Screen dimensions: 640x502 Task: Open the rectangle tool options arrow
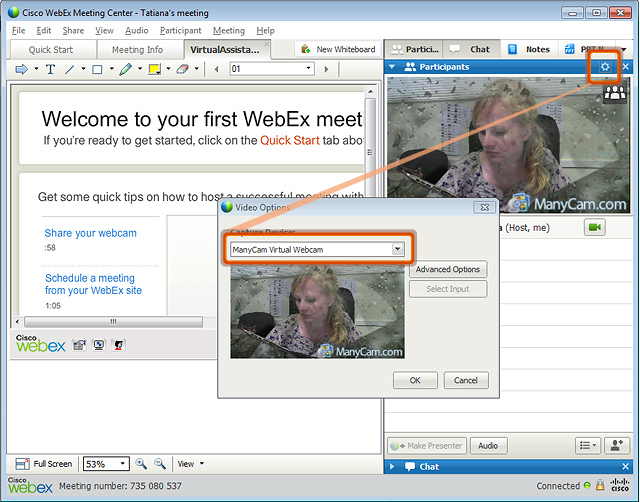pyautogui.click(x=111, y=69)
